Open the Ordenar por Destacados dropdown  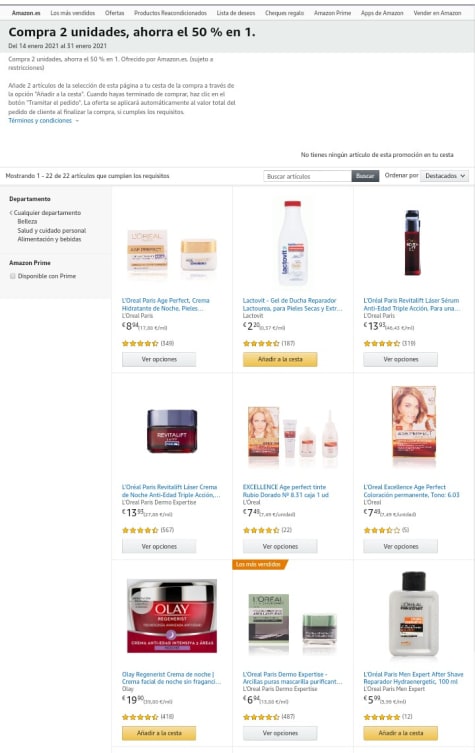(x=444, y=176)
